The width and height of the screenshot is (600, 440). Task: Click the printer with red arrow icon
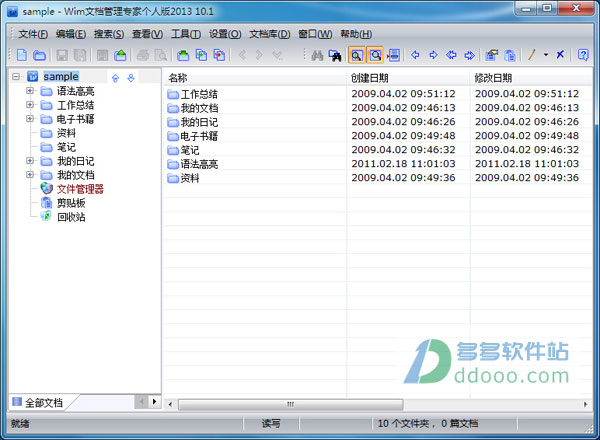(x=393, y=55)
